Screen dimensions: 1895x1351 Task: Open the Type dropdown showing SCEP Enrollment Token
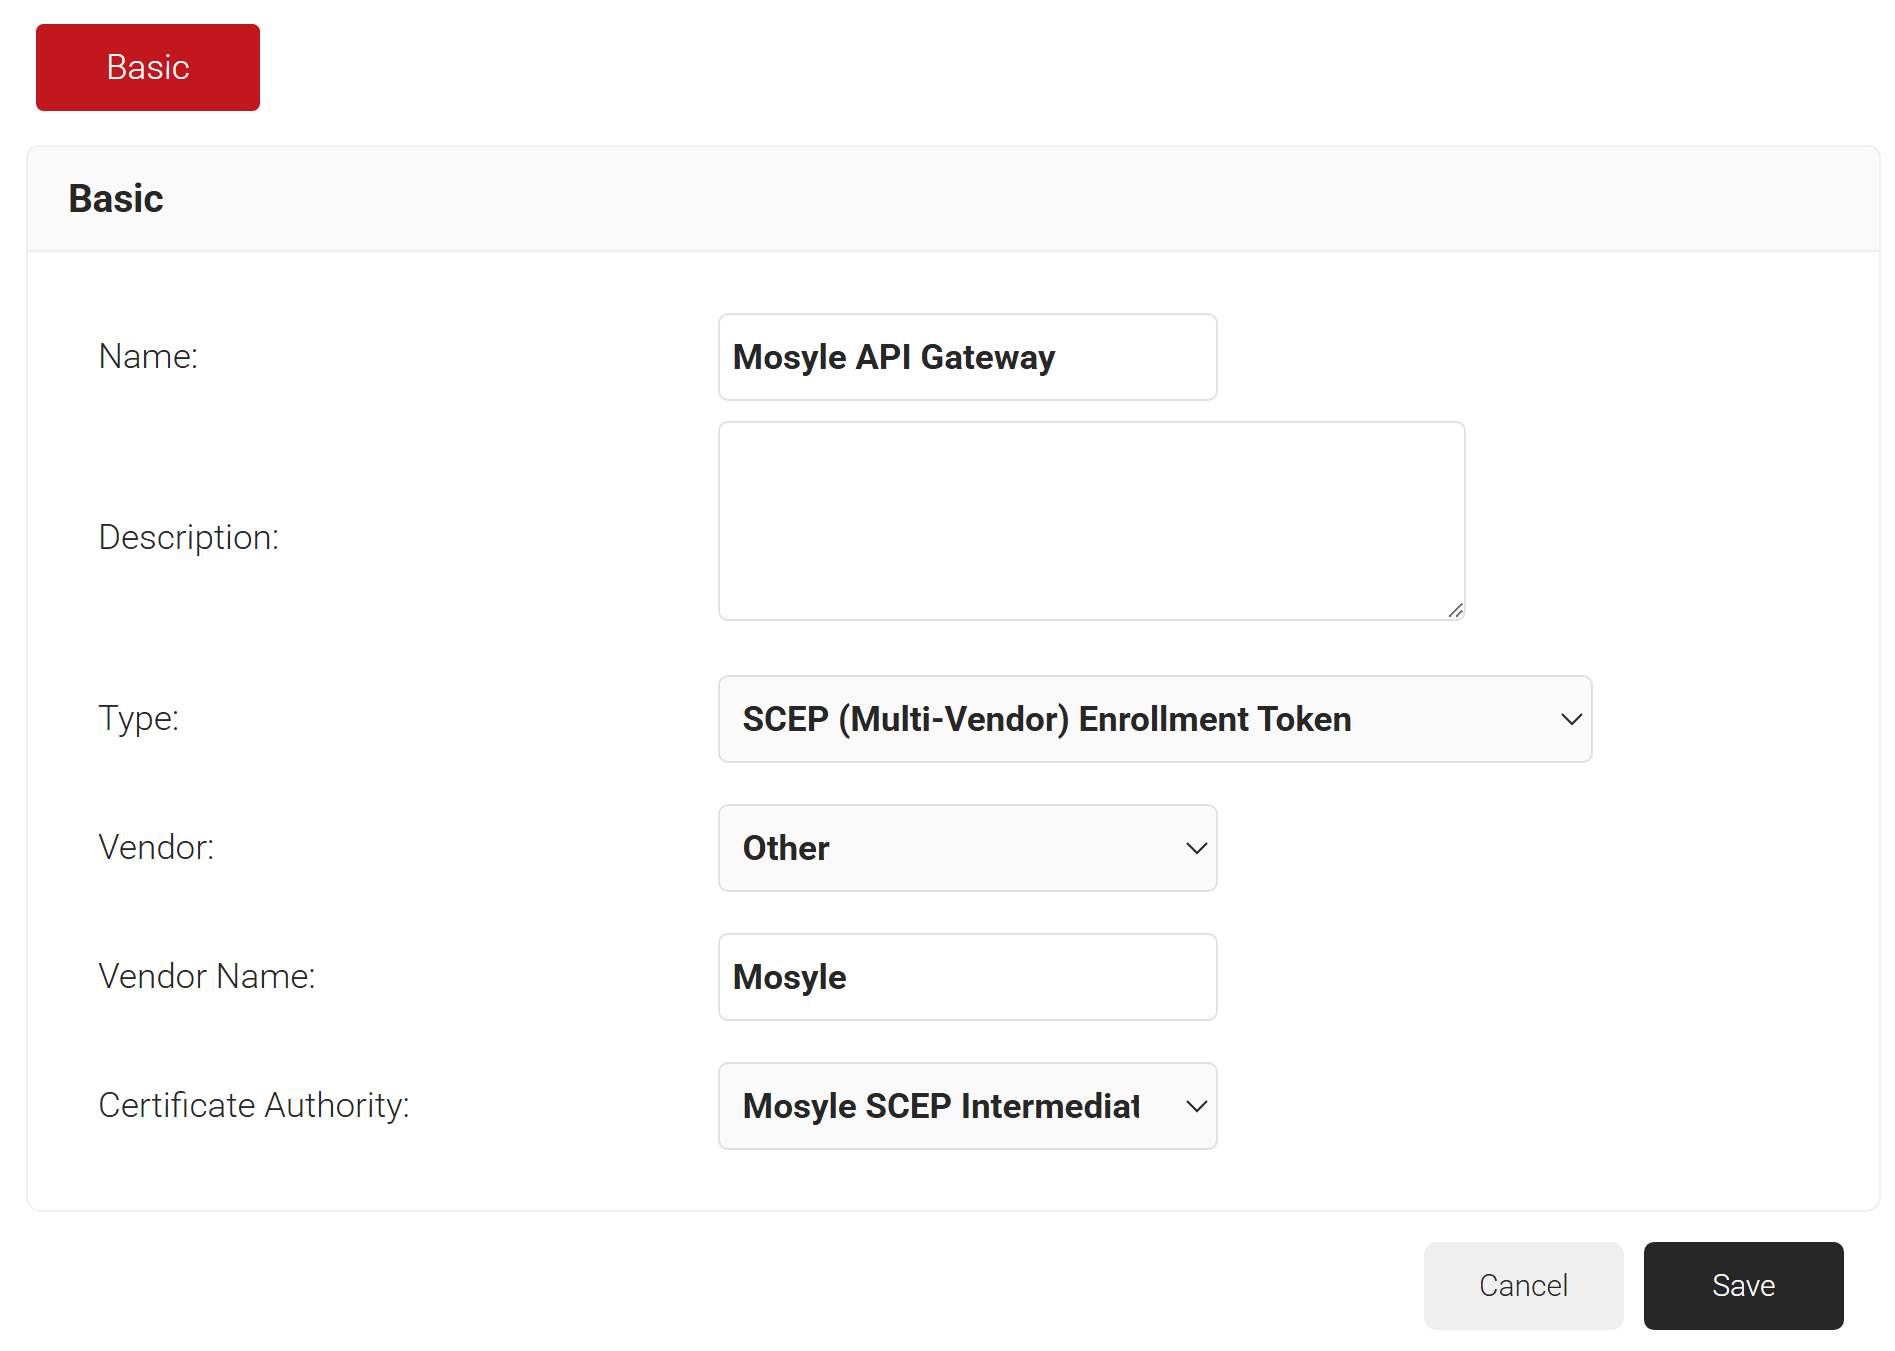pyautogui.click(x=1155, y=719)
